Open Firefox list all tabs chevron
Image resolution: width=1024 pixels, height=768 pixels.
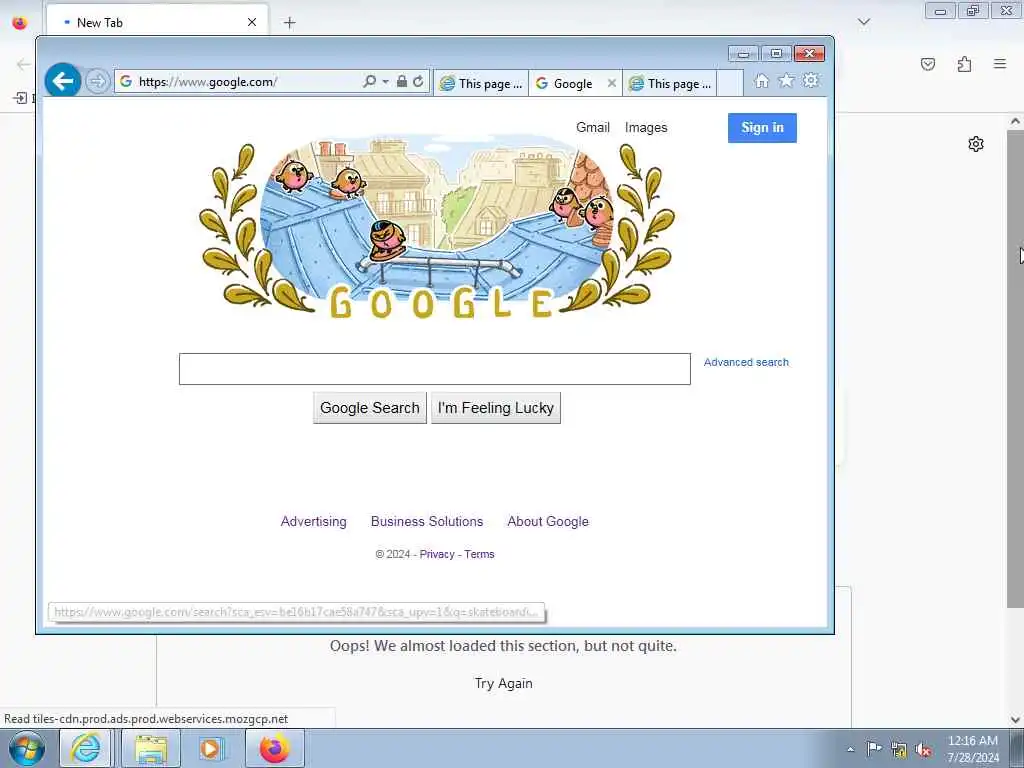[863, 23]
